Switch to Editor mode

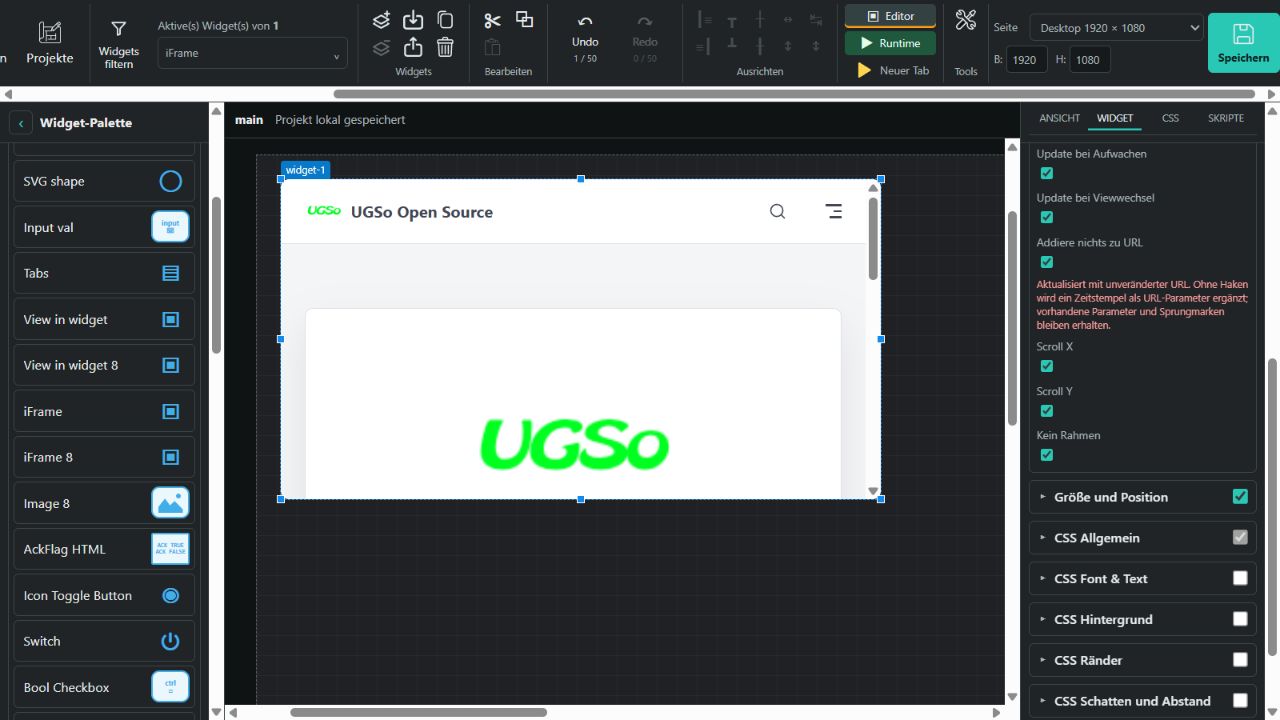(890, 16)
